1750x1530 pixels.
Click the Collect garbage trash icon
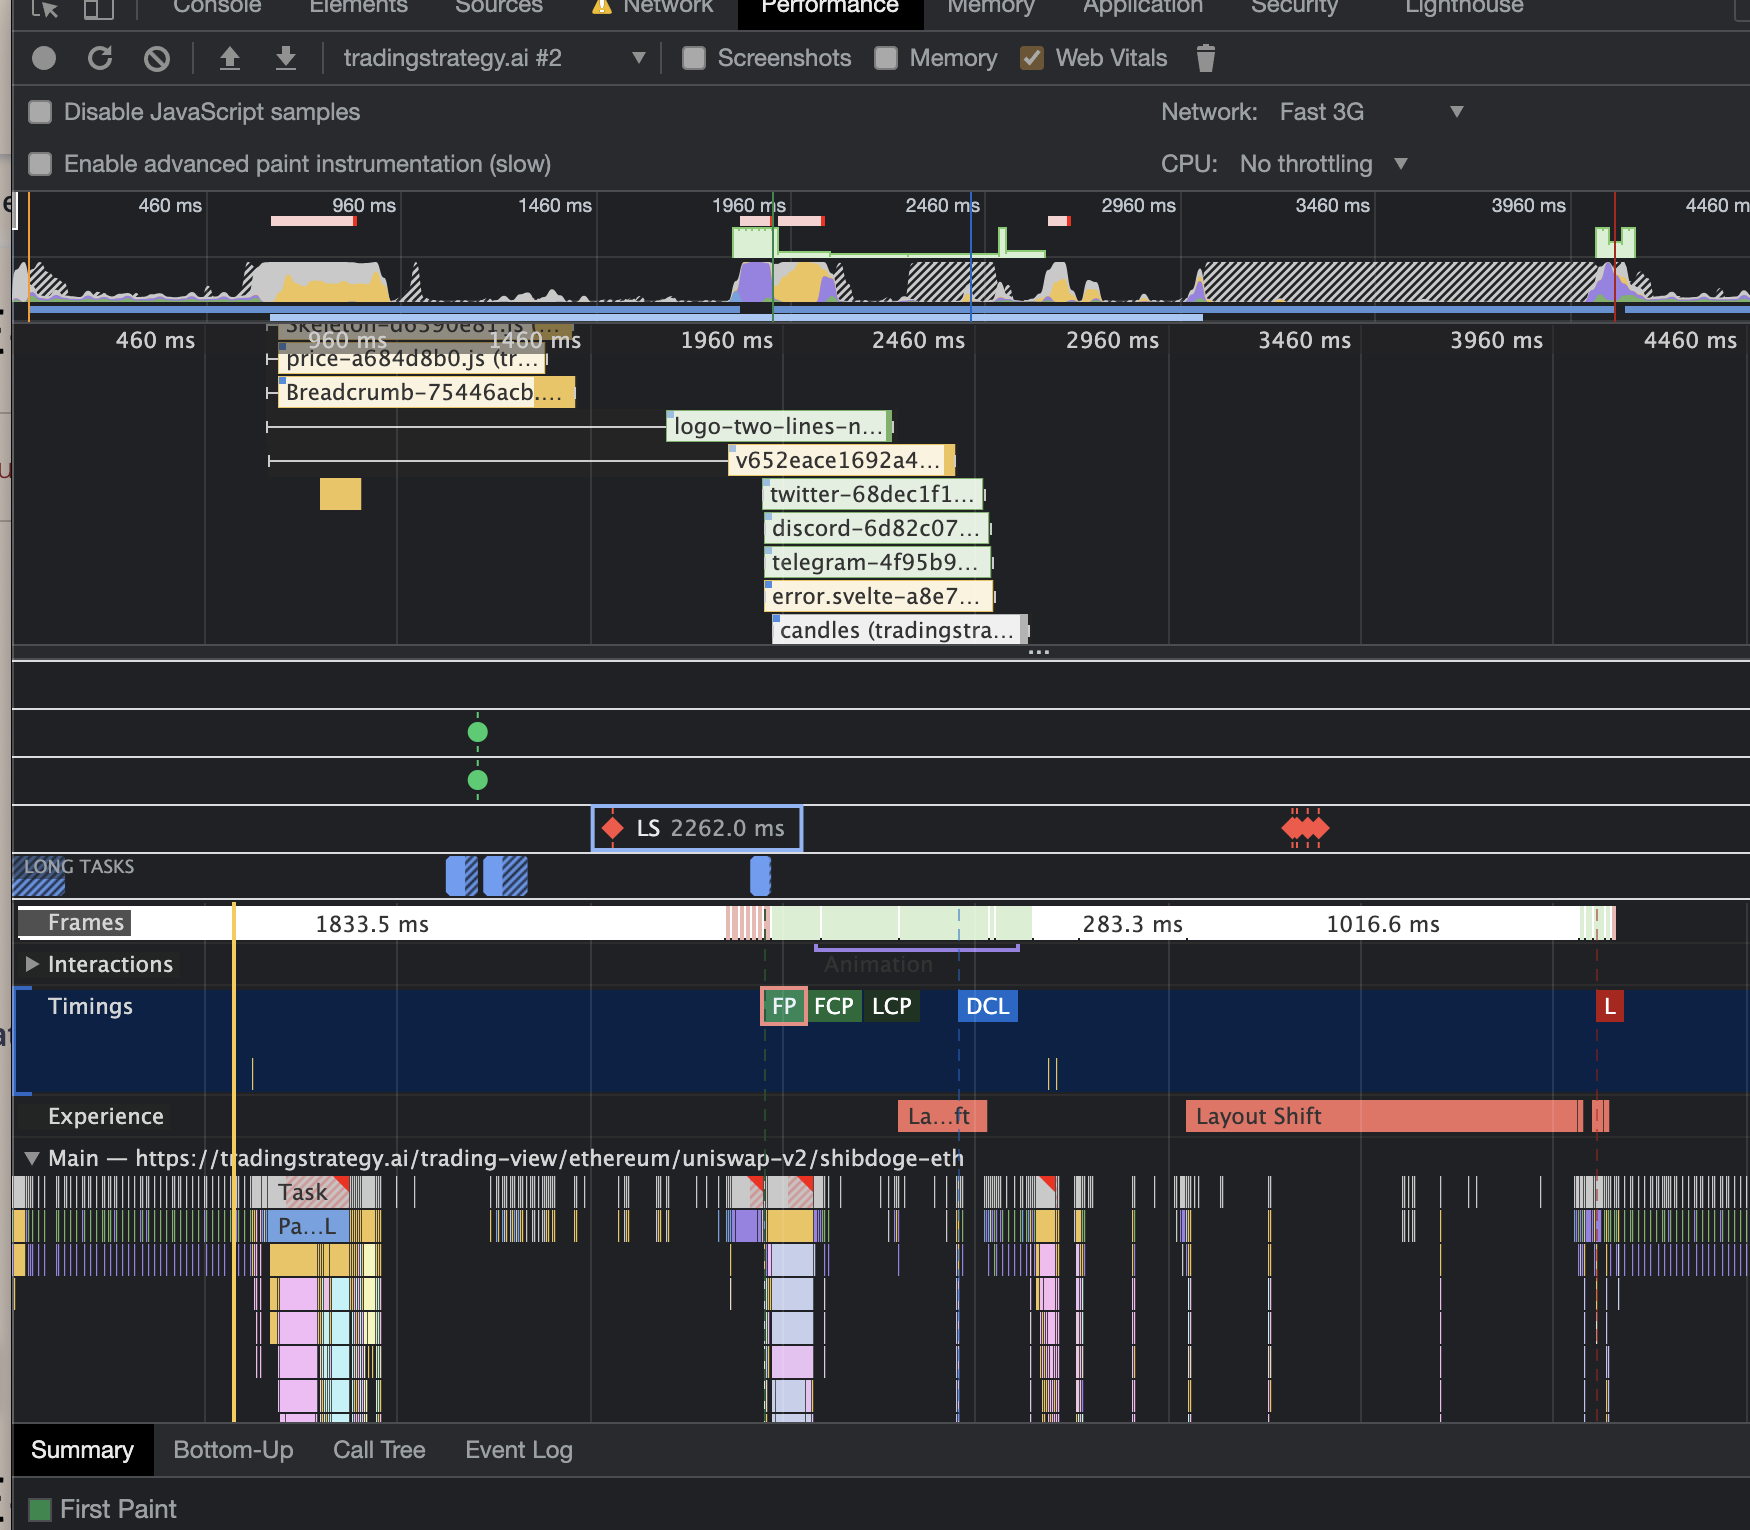point(1206,58)
